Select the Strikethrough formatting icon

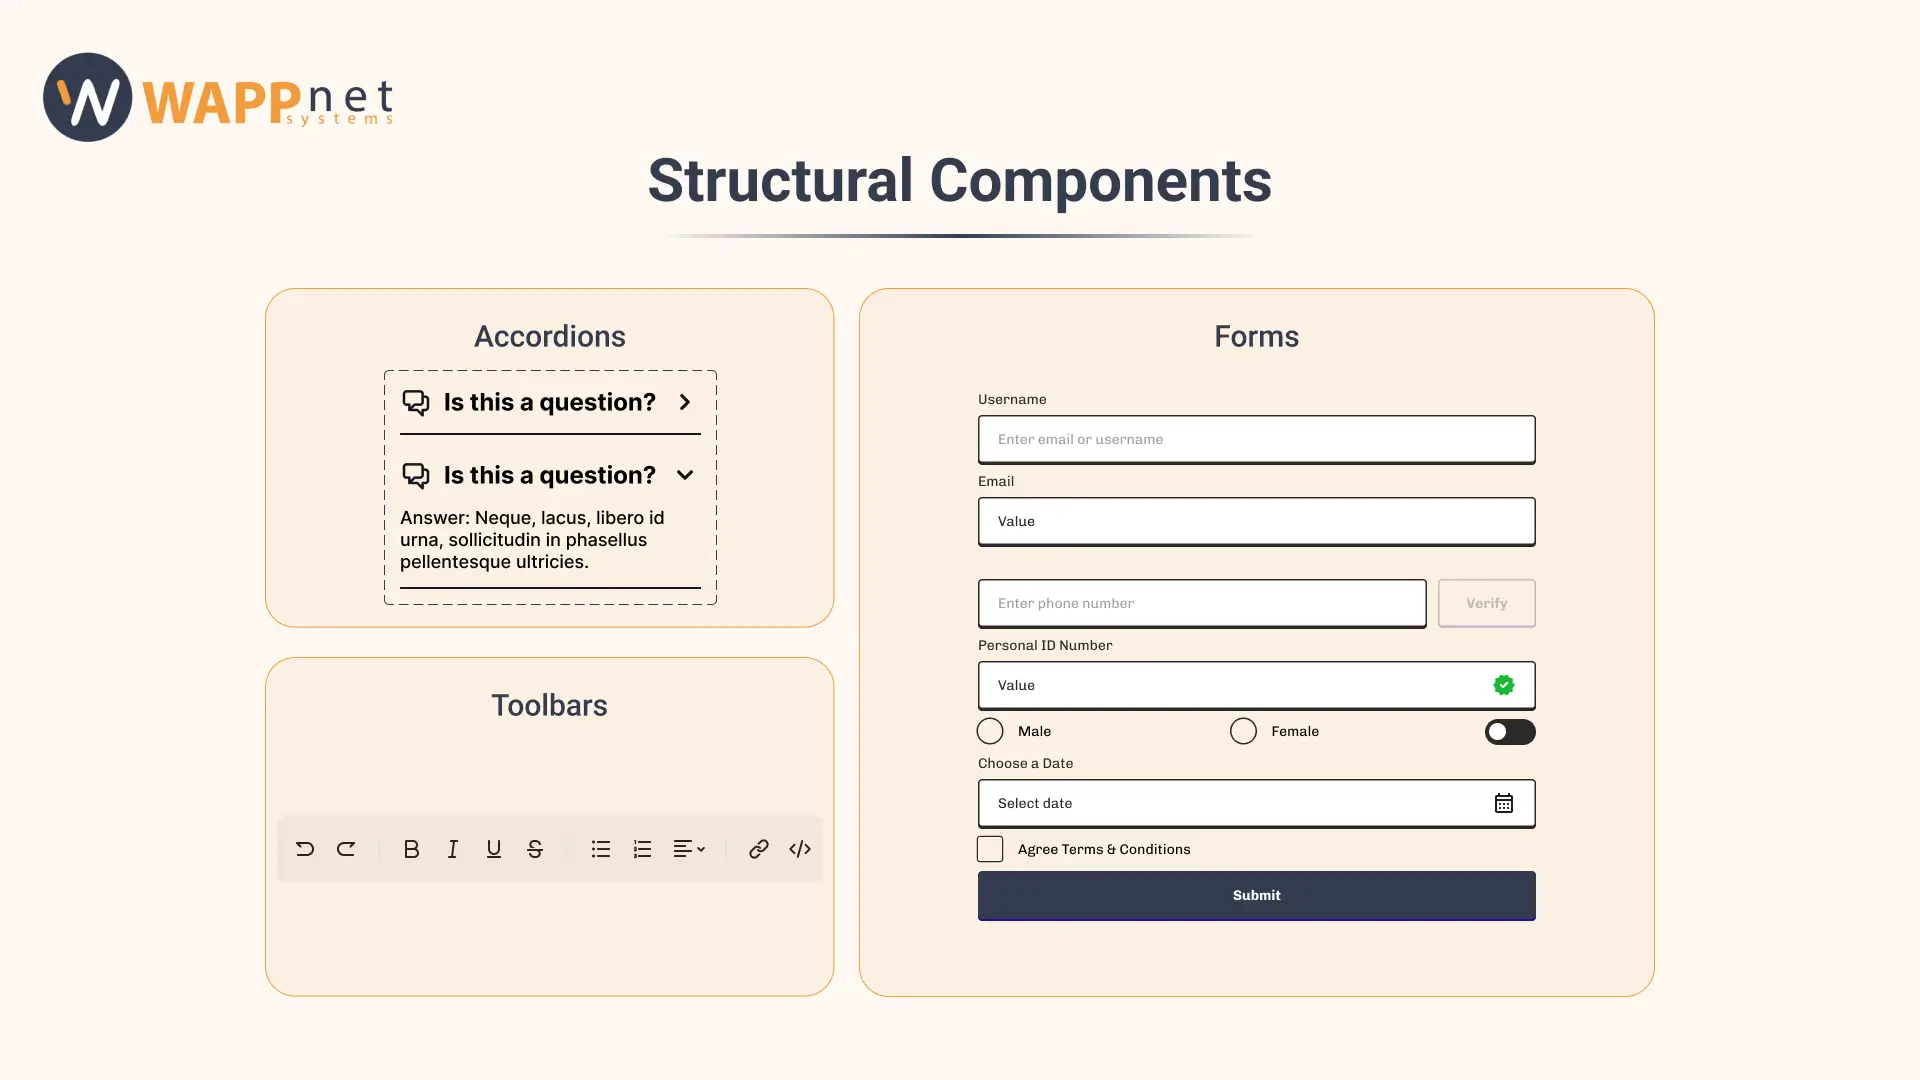(534, 849)
